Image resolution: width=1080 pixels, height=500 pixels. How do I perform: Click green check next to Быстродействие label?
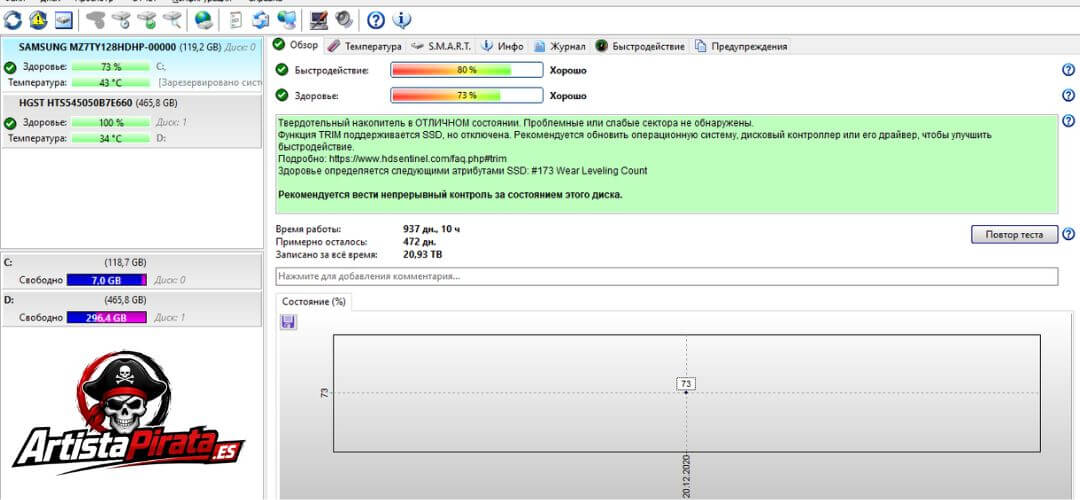click(282, 70)
